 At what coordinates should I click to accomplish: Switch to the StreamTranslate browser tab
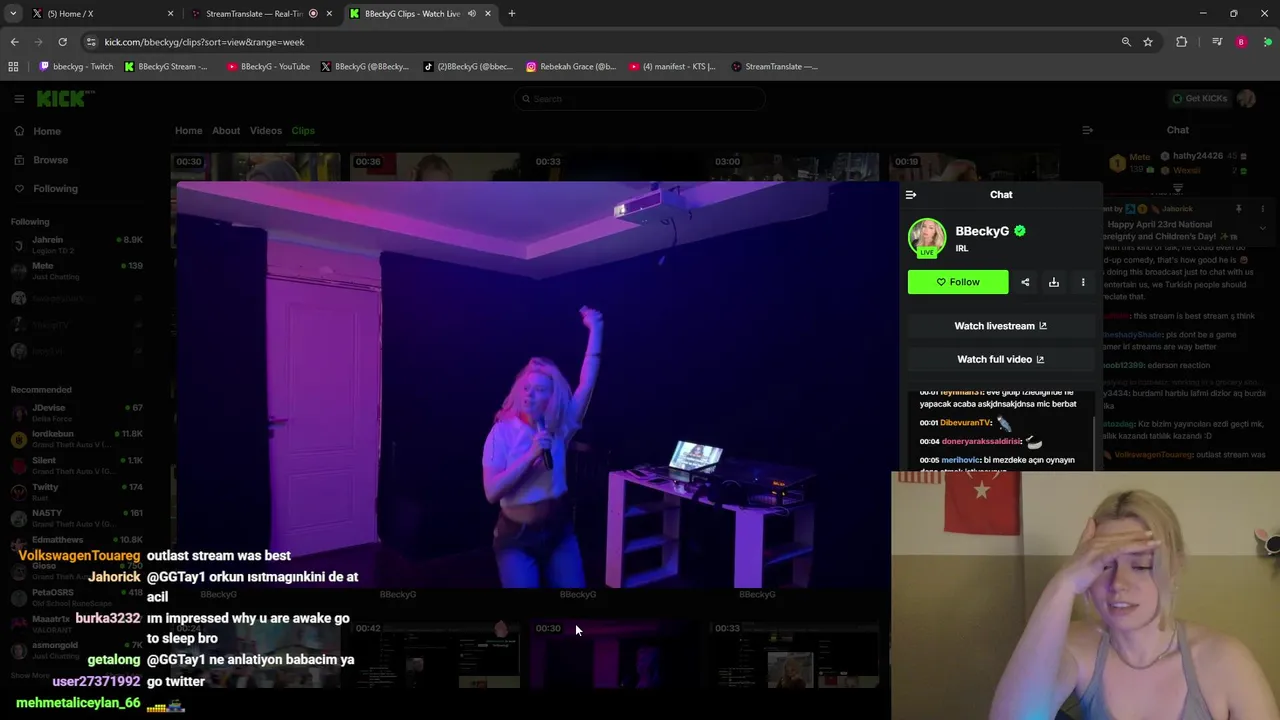pos(262,14)
